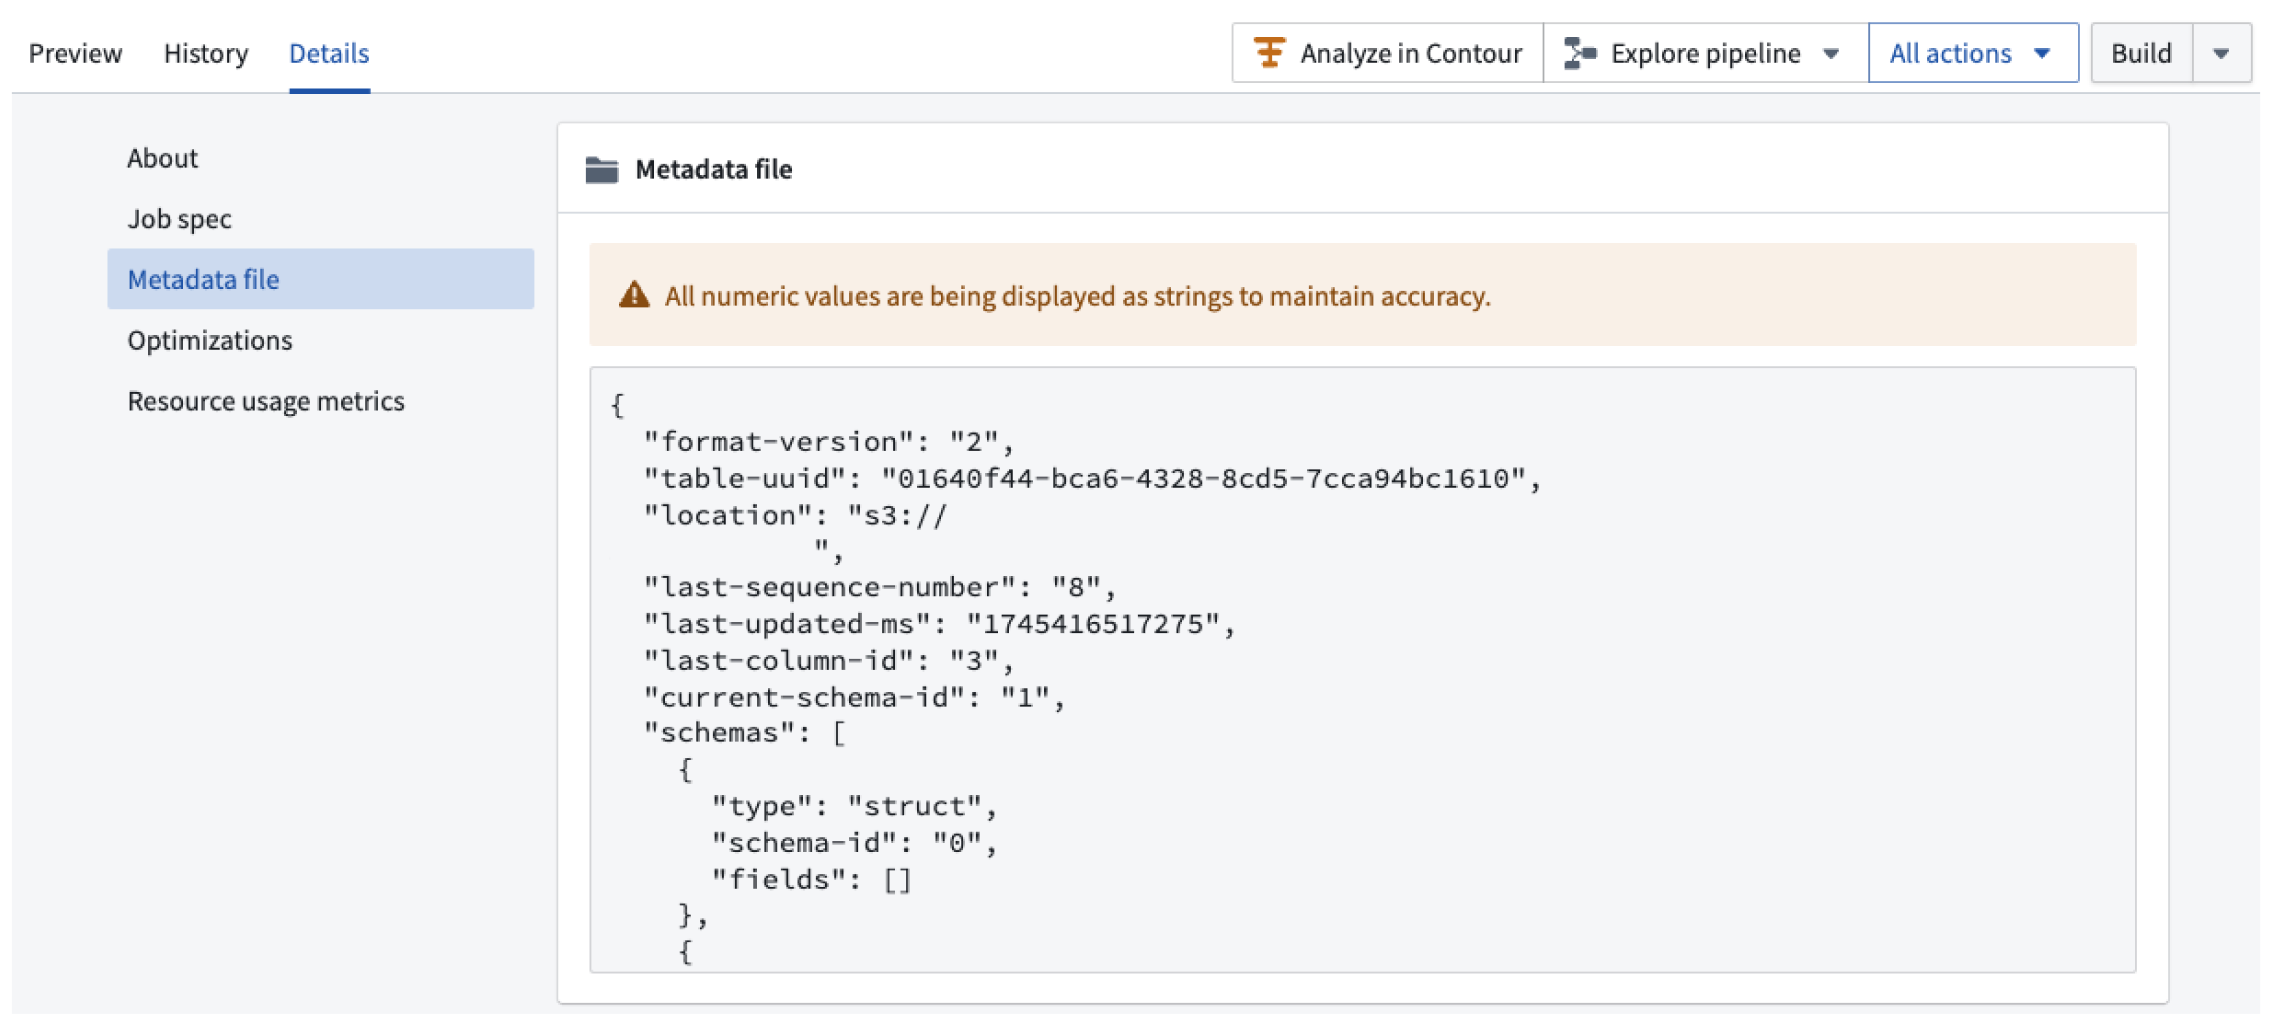Go to the About section
The width and height of the screenshot is (2276, 1028).
click(x=162, y=158)
